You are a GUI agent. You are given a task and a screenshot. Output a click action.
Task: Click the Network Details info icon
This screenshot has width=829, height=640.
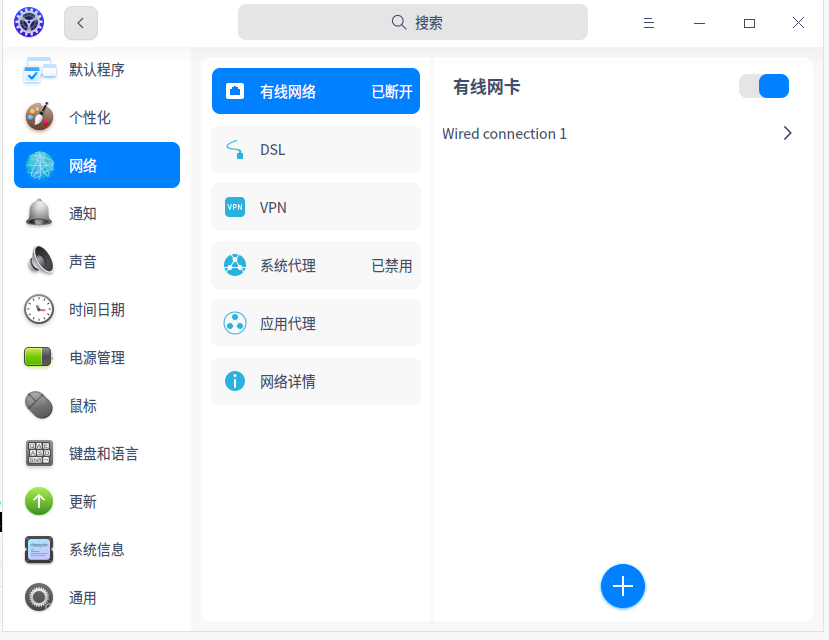pos(235,381)
